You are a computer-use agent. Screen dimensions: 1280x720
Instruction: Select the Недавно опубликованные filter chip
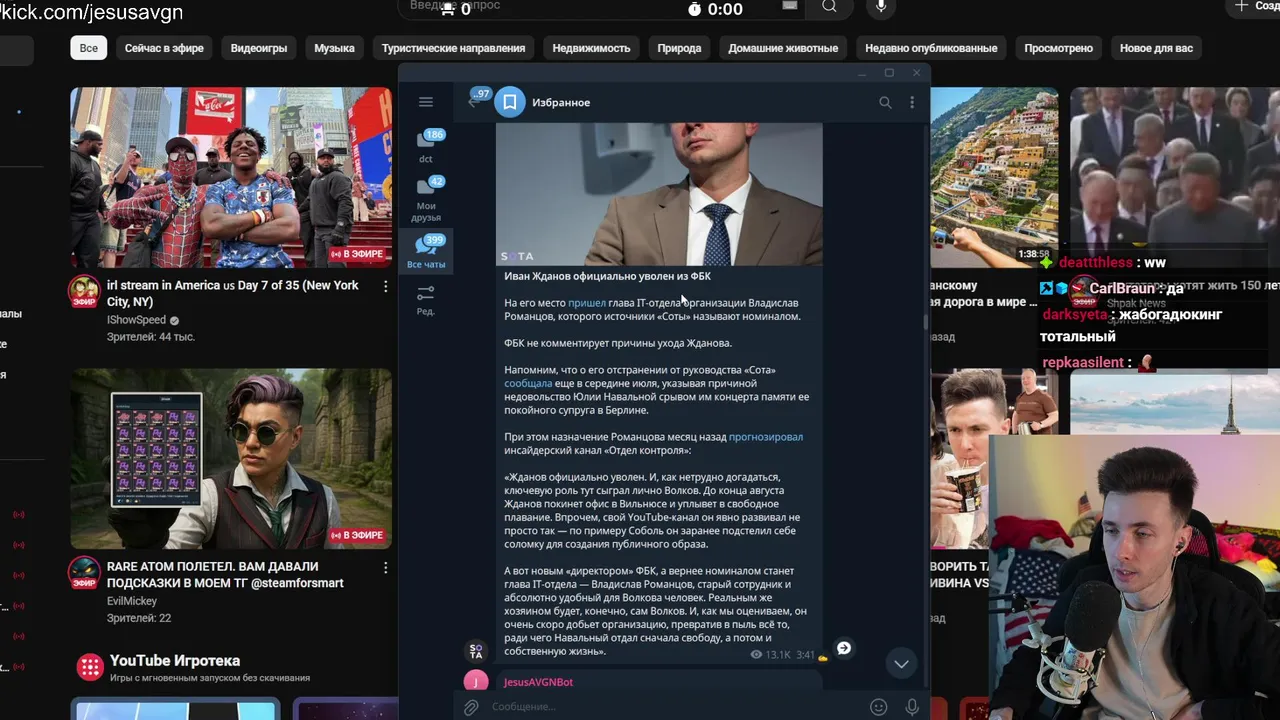coord(931,48)
